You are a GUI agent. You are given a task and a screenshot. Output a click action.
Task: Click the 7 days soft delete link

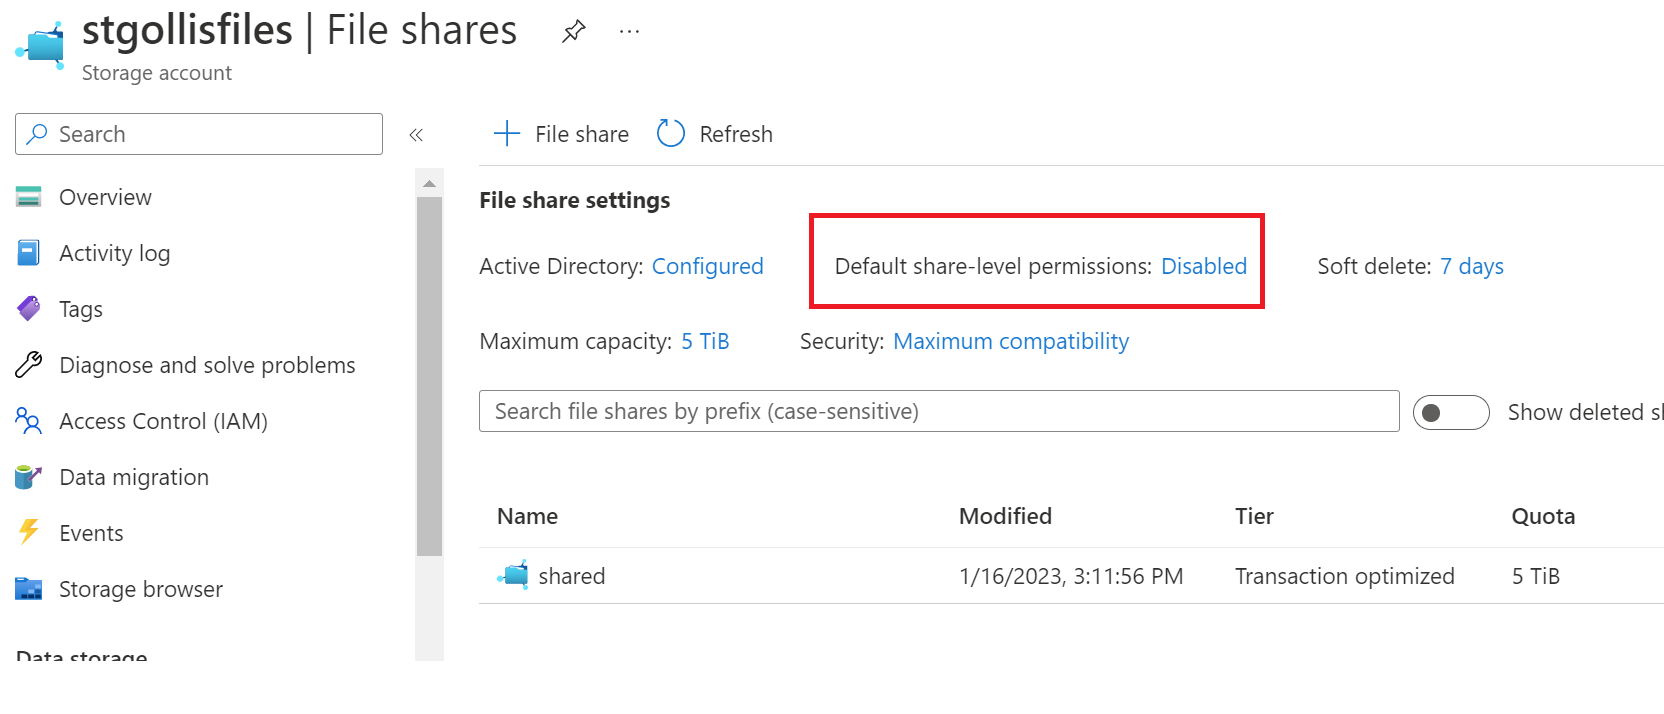click(1471, 266)
